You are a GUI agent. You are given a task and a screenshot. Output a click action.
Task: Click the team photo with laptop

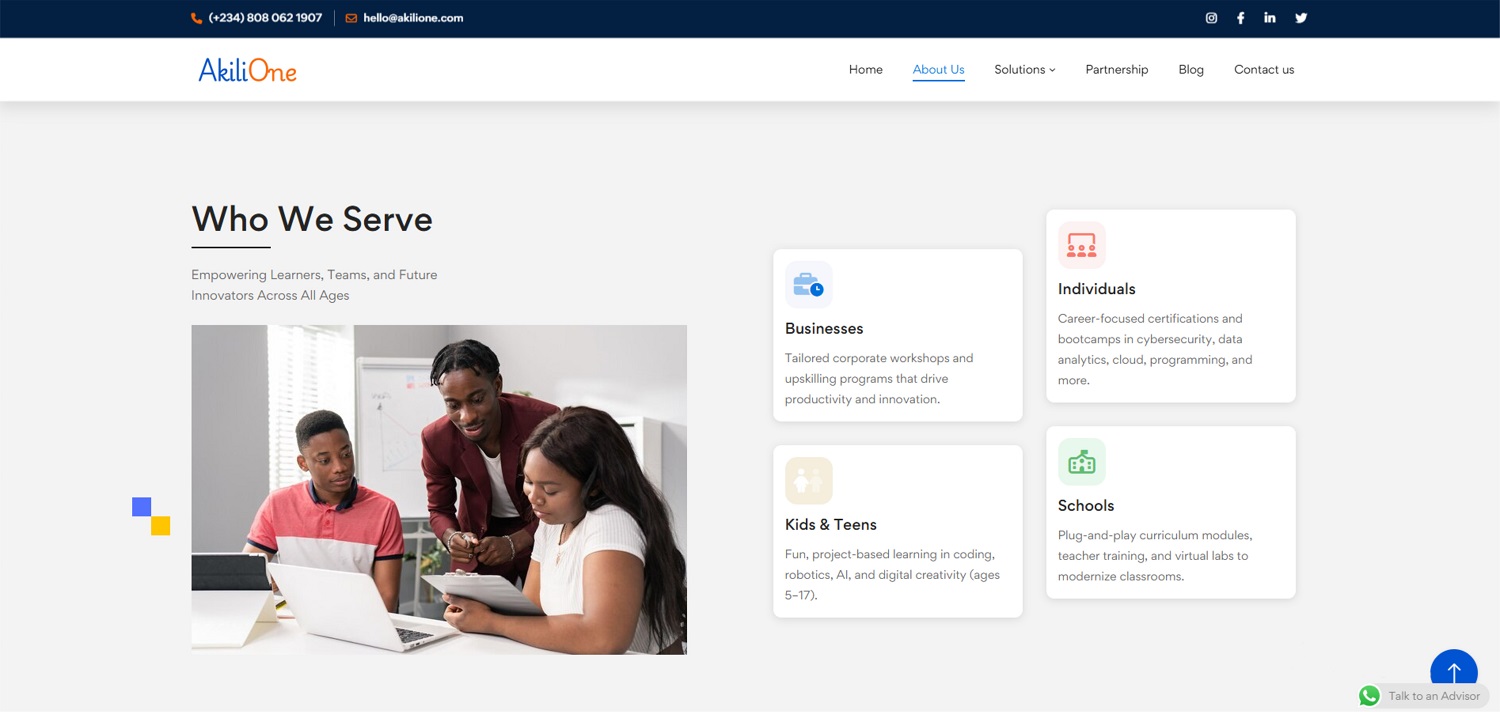point(439,489)
